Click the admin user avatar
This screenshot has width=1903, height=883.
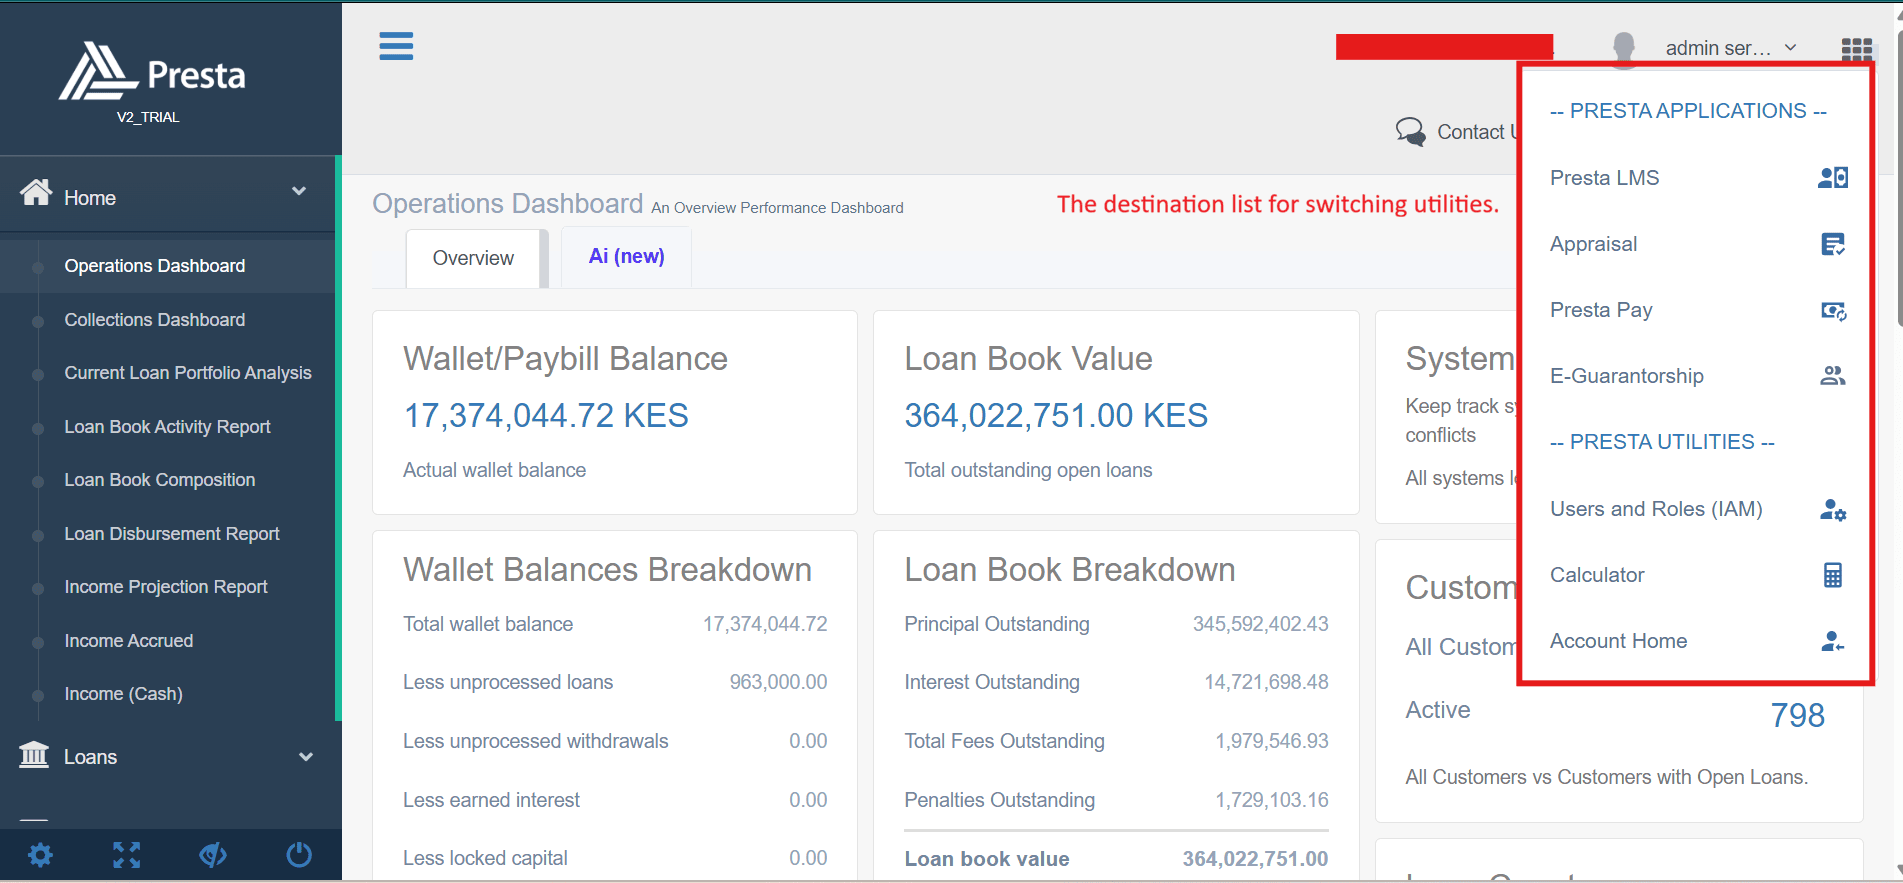pyautogui.click(x=1624, y=48)
